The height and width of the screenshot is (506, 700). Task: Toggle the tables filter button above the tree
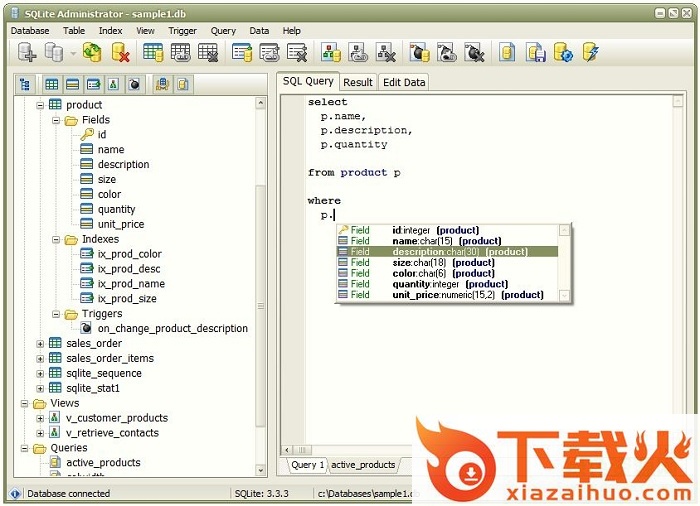(x=51, y=84)
